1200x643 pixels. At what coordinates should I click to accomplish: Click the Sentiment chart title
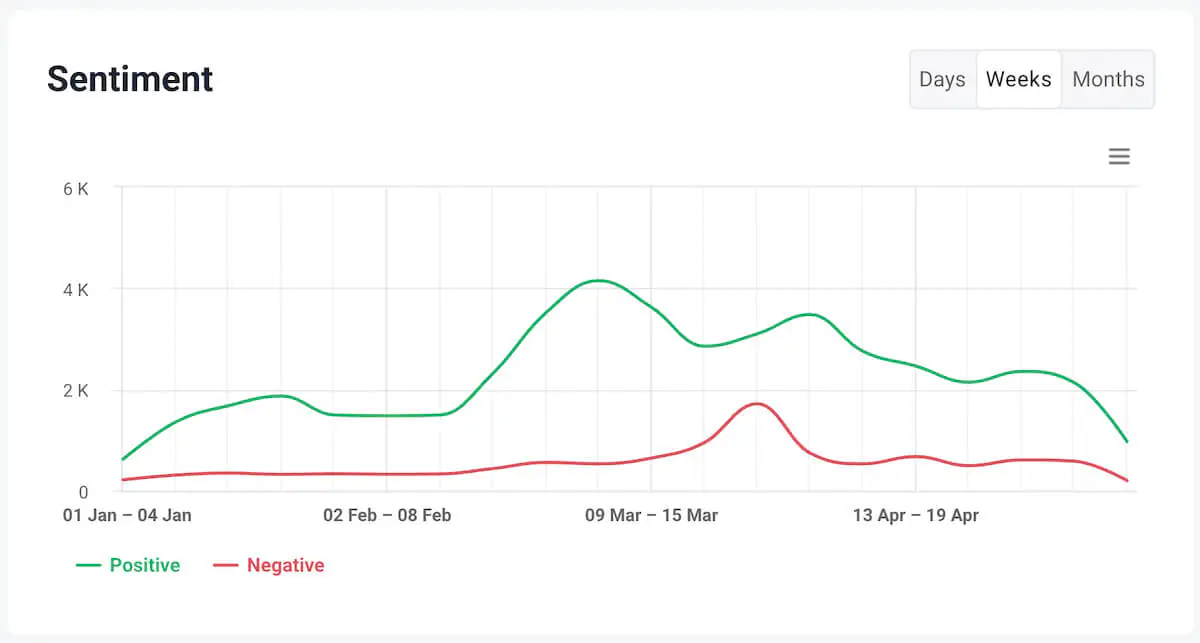tap(129, 79)
